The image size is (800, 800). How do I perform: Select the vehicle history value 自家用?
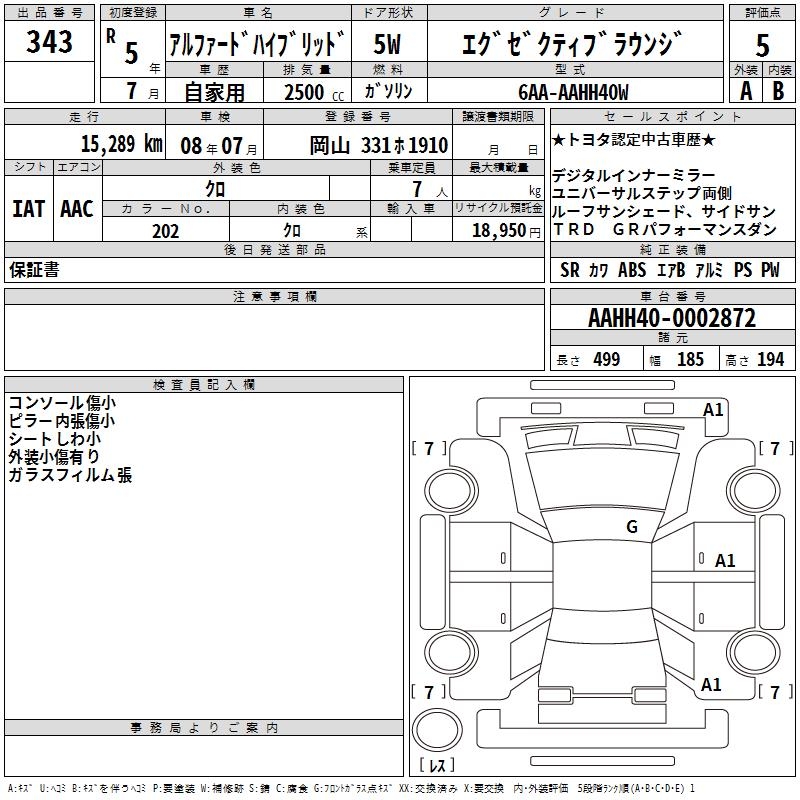coord(214,92)
